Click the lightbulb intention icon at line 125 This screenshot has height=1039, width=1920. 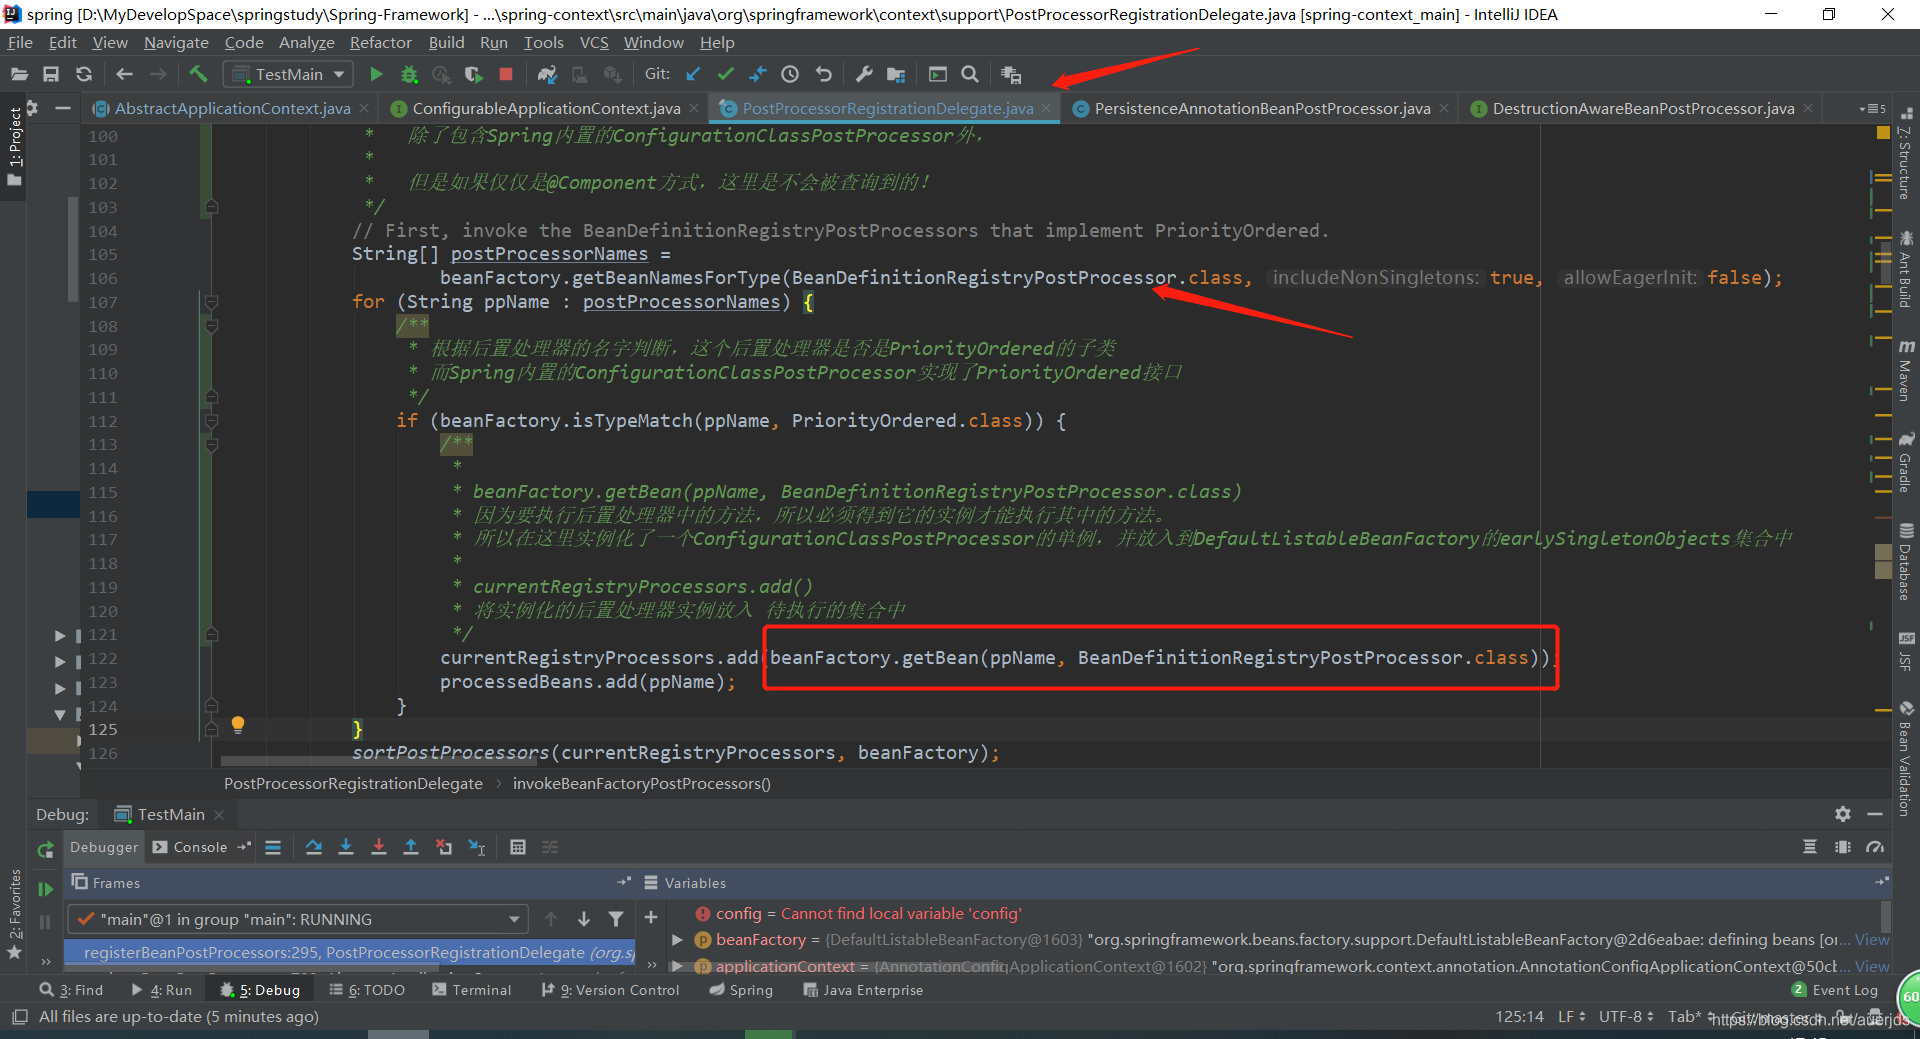pyautogui.click(x=238, y=725)
